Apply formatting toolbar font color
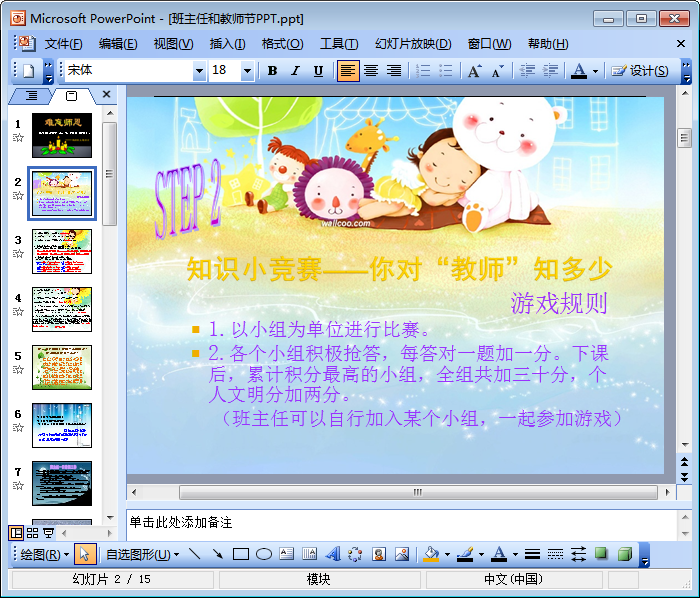 (x=579, y=71)
